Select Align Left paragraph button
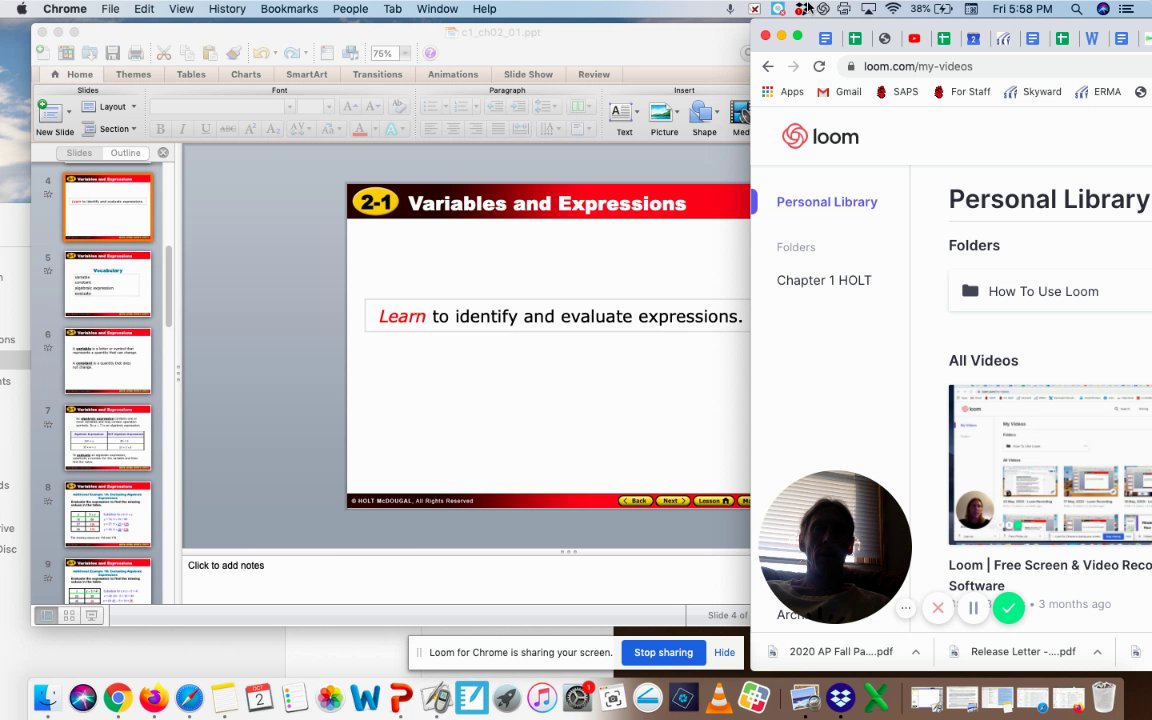The height and width of the screenshot is (720, 1152). 431,129
